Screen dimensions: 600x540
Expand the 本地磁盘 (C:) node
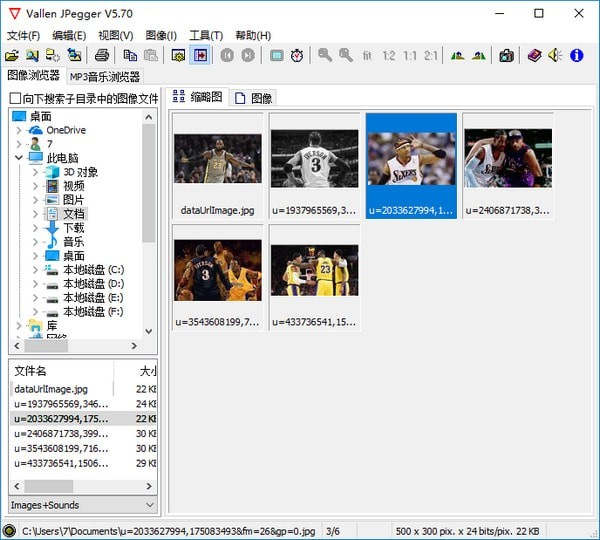(x=36, y=270)
